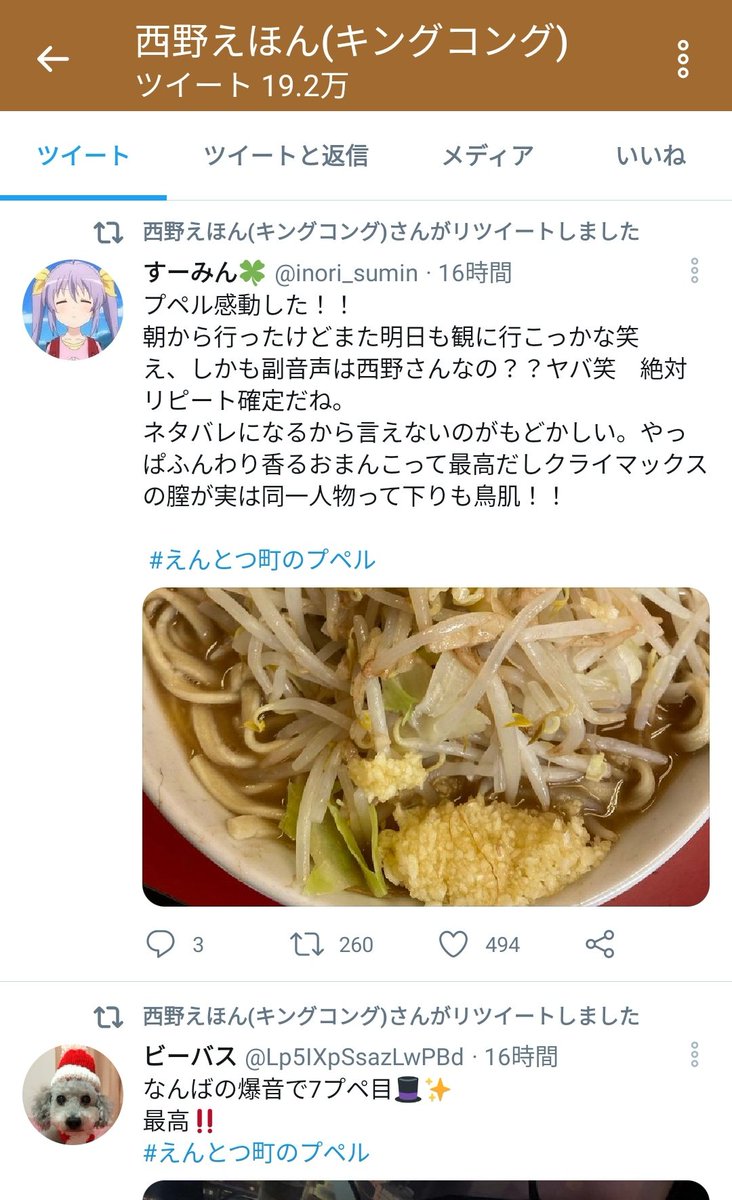Like the tweet with 494 likes
732x1200 pixels.
point(454,944)
